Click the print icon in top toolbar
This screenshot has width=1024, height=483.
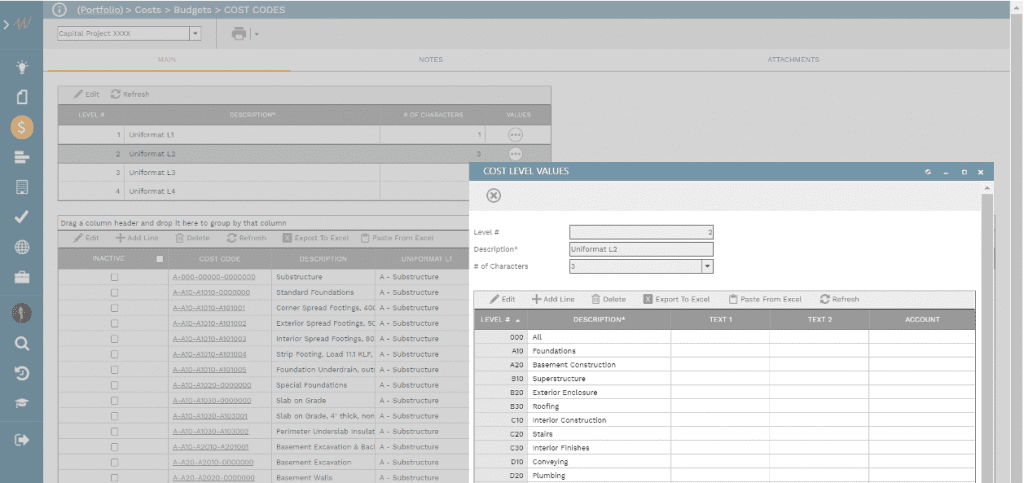point(238,34)
